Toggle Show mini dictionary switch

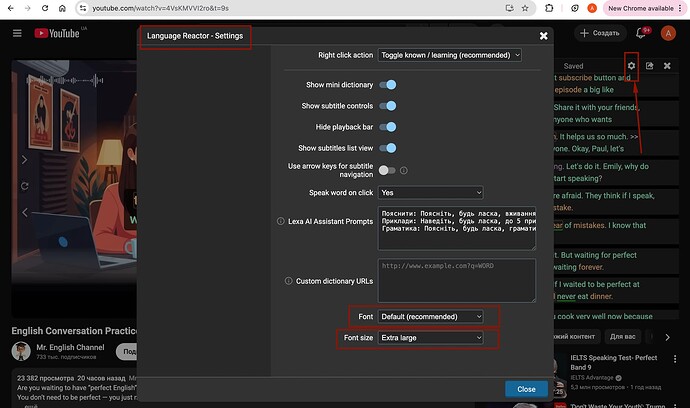point(388,86)
